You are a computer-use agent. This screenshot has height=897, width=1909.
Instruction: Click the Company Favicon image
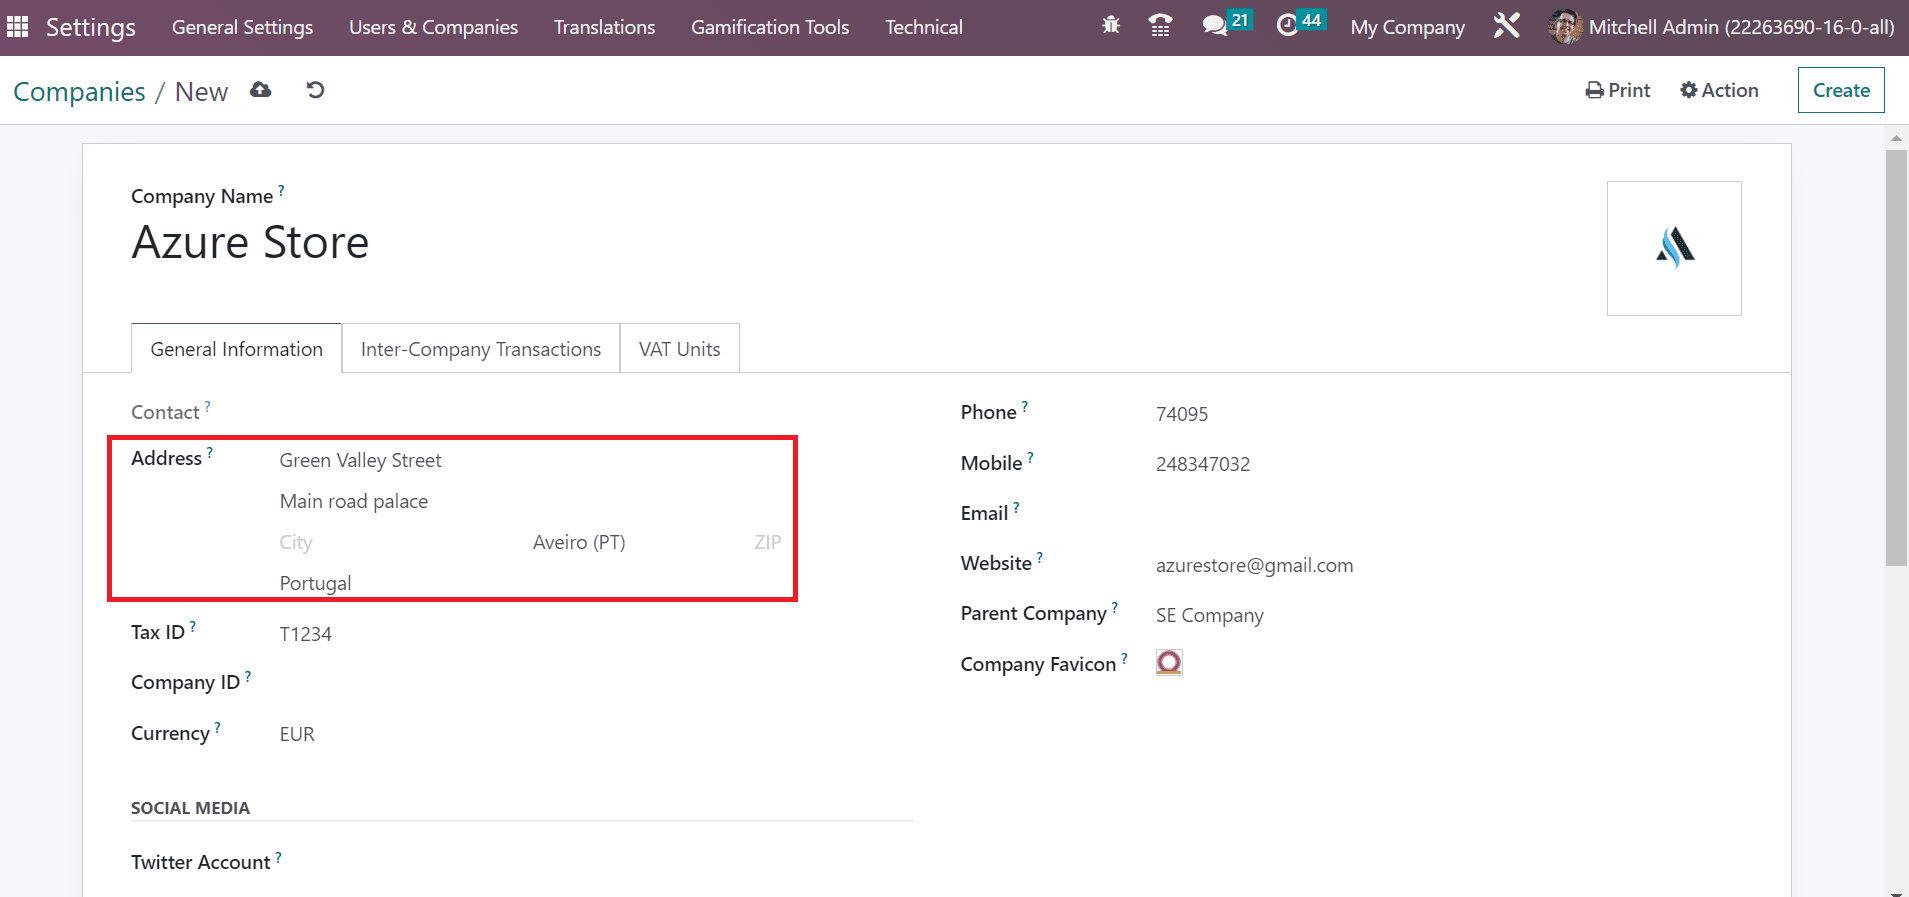1169,662
